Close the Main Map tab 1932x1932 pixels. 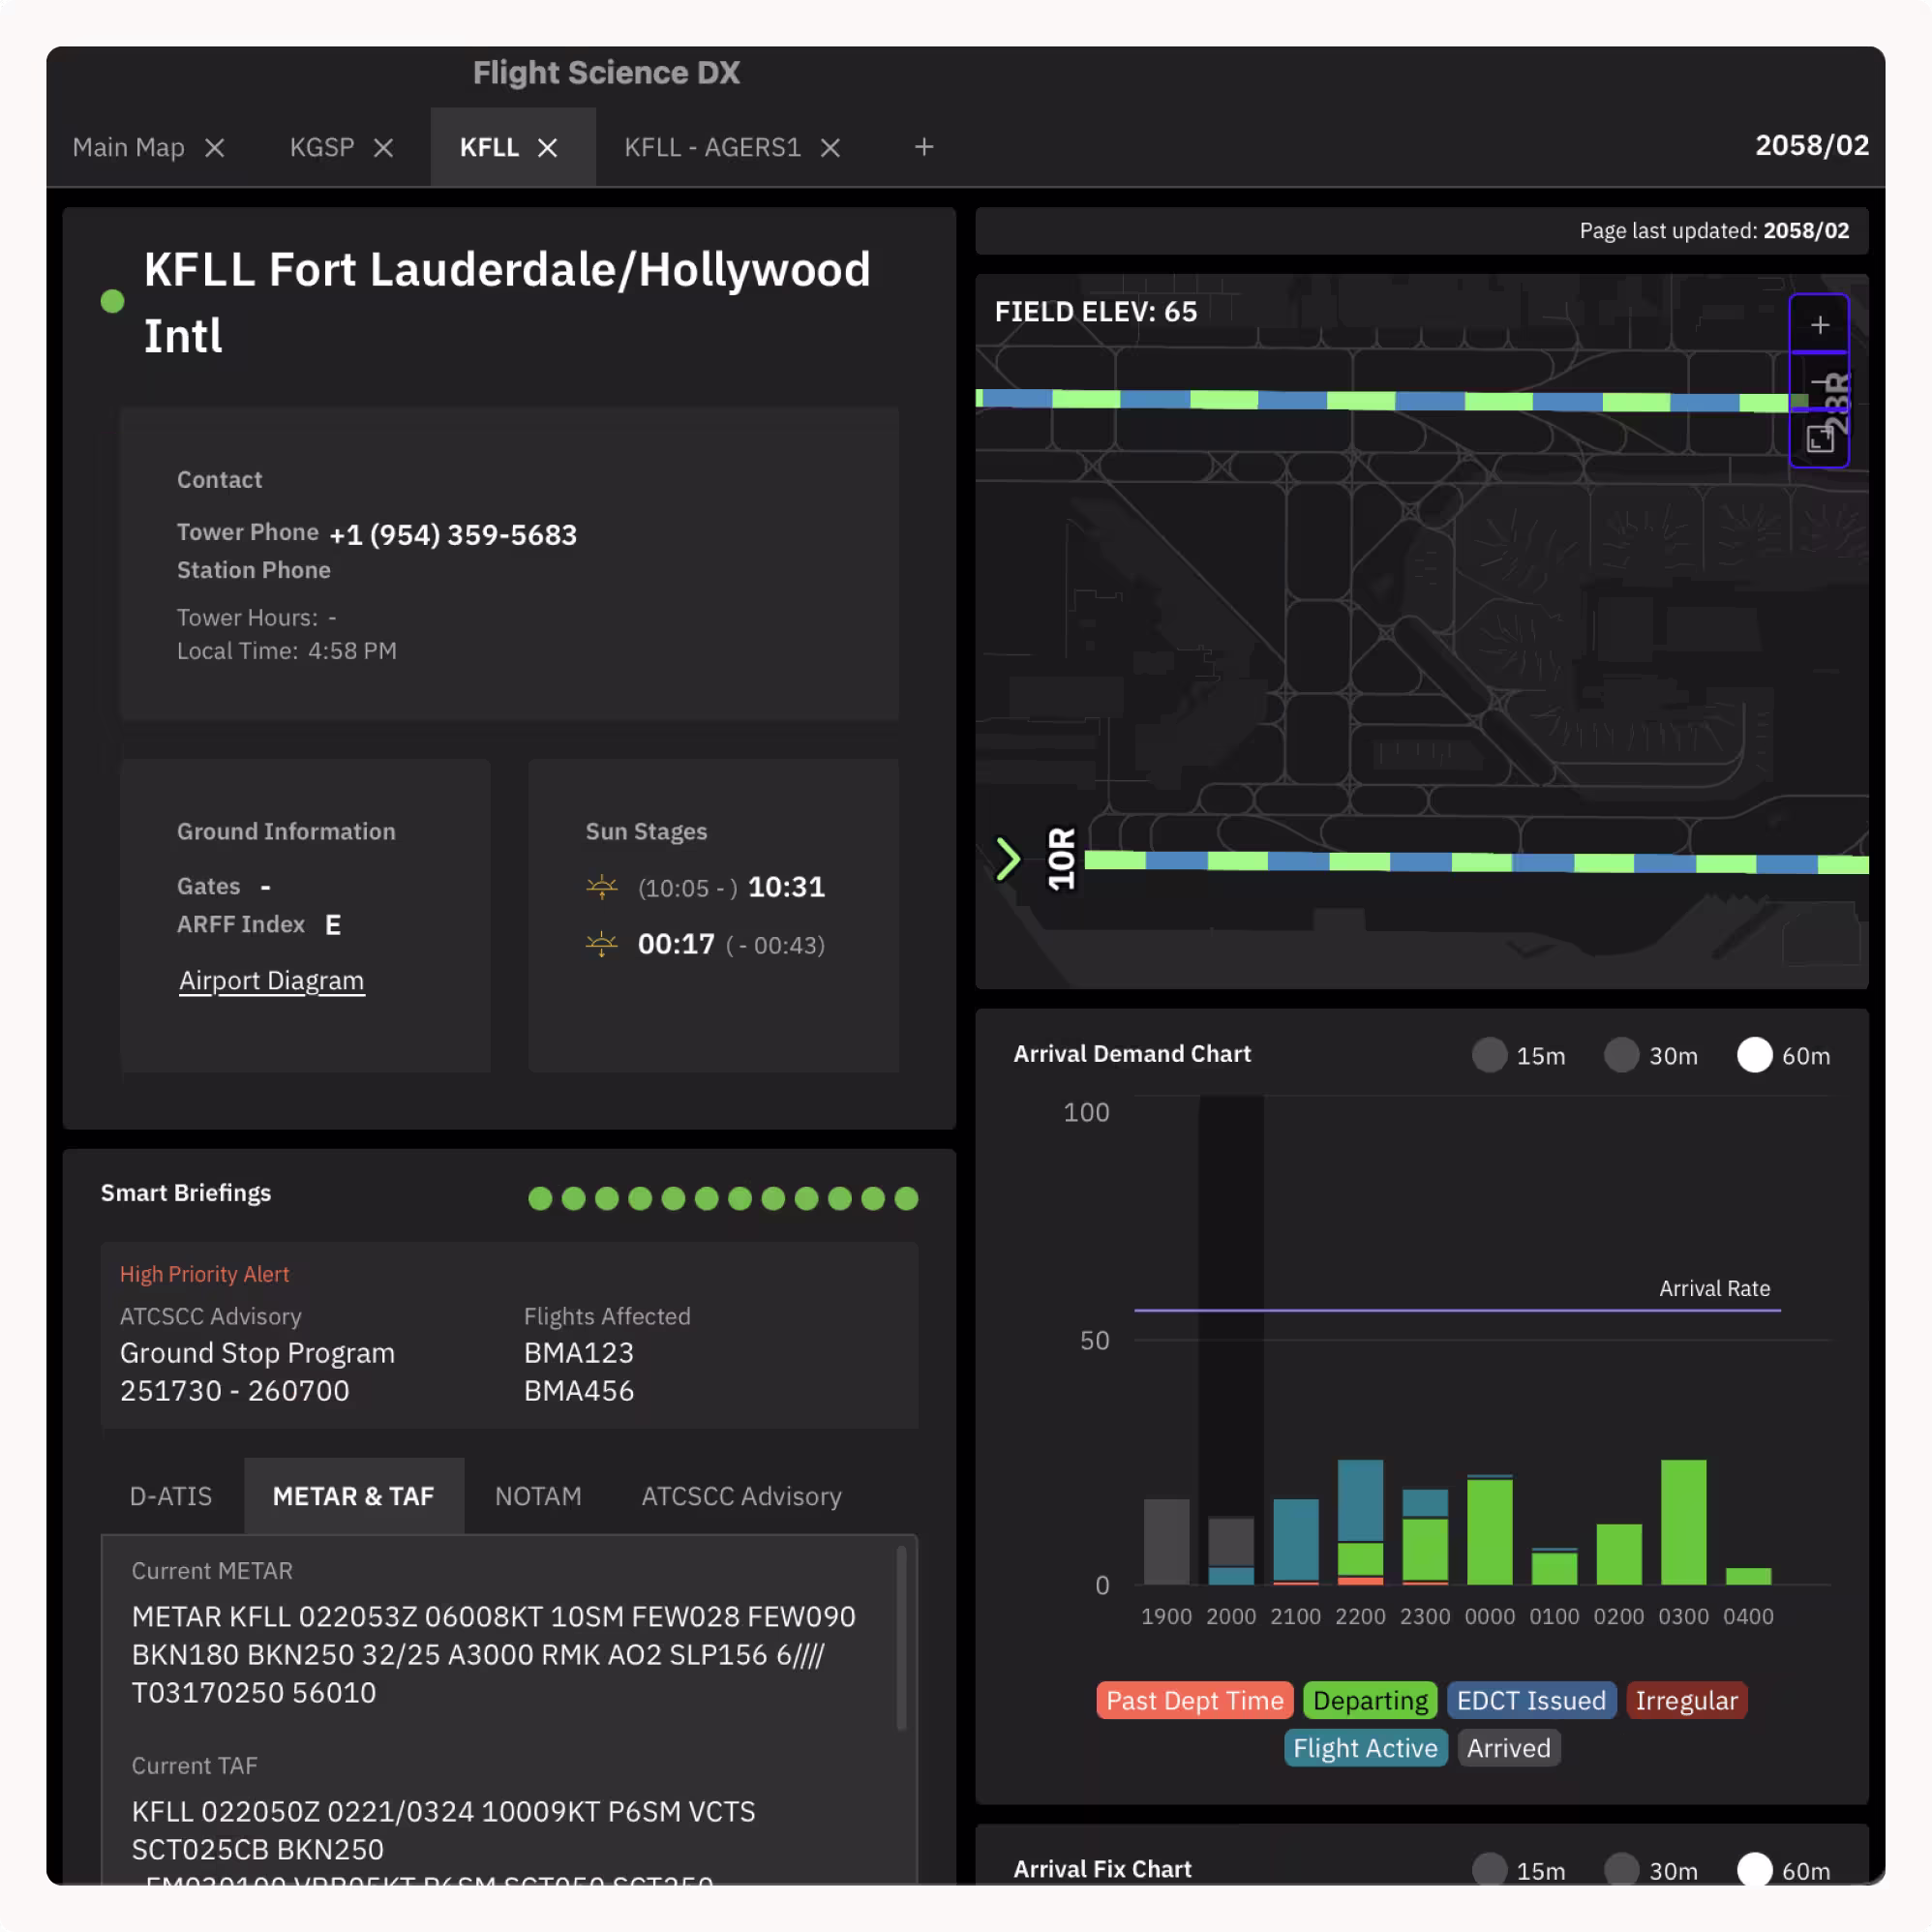(x=214, y=148)
